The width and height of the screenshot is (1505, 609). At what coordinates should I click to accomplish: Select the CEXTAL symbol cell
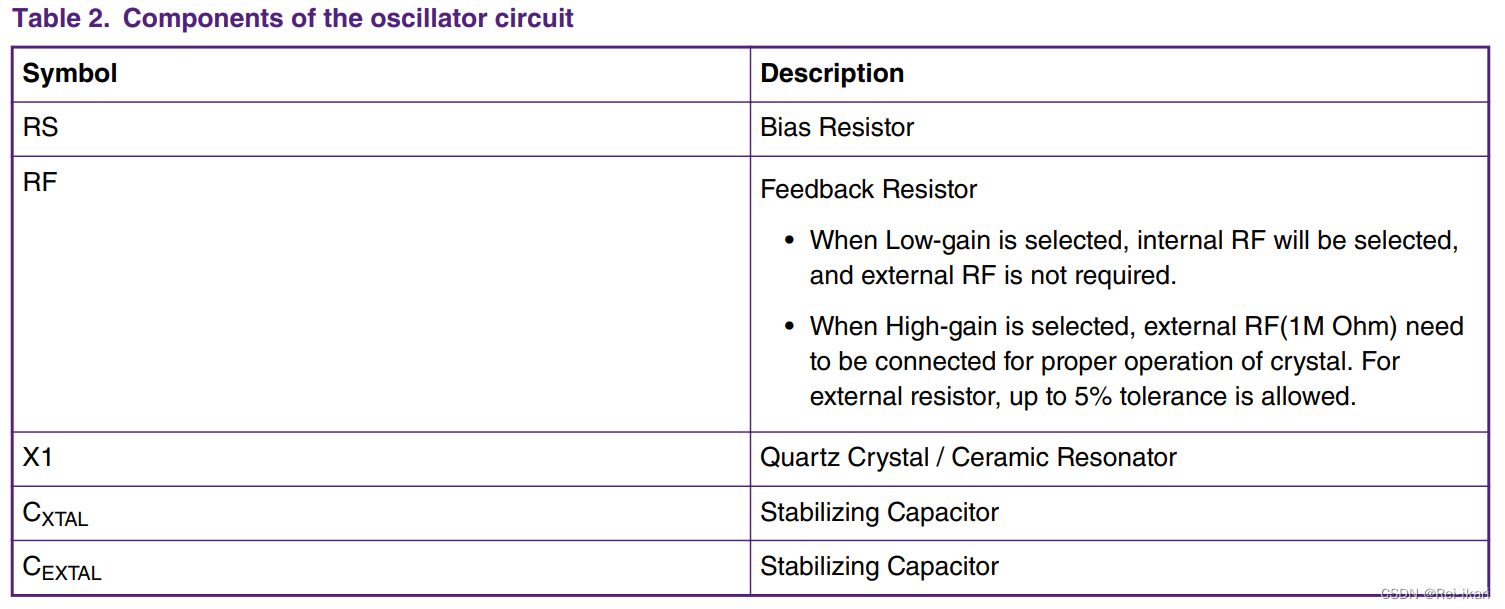tap(62, 568)
